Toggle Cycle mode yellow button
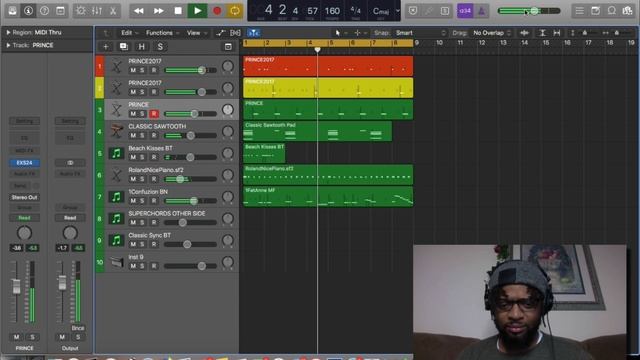This screenshot has height=360, width=640. pos(235,11)
